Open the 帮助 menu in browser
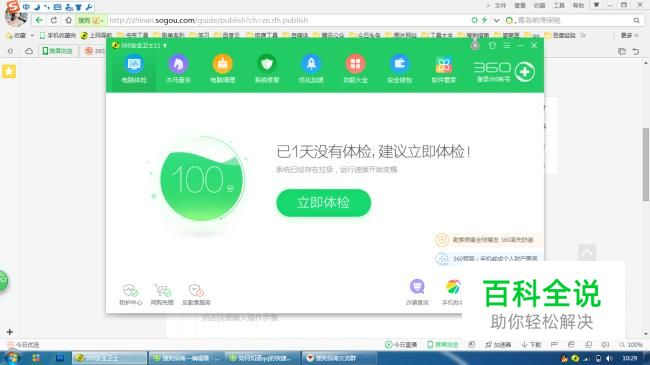Image resolution: width=650 pixels, height=365 pixels. (x=578, y=5)
